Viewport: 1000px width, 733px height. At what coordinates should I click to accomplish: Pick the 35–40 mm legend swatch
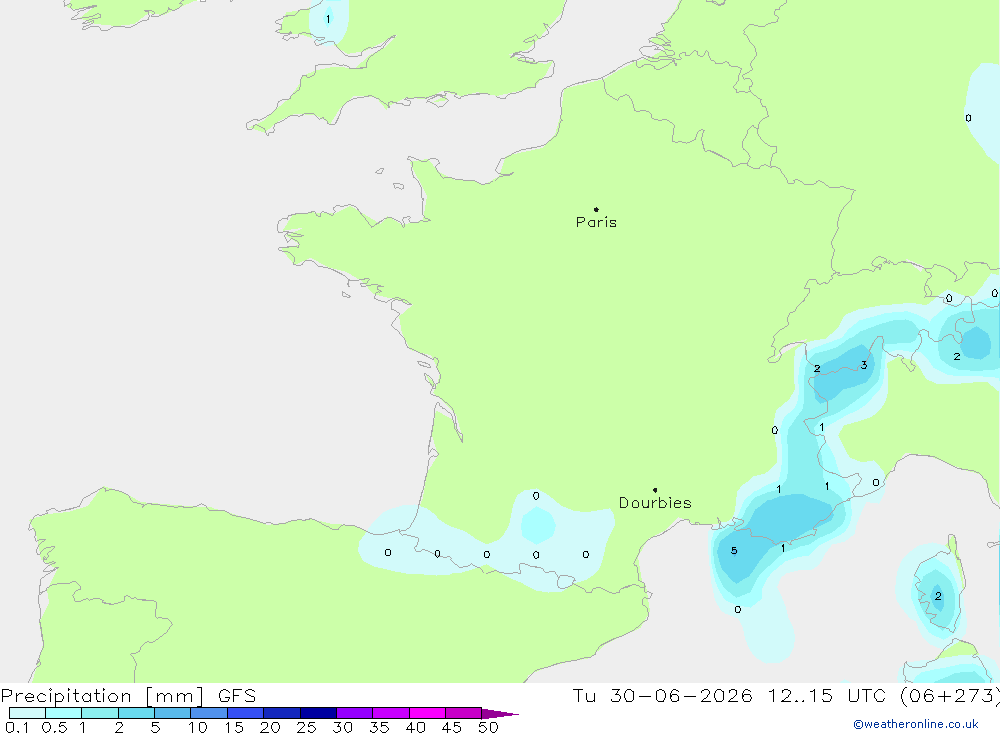391,713
